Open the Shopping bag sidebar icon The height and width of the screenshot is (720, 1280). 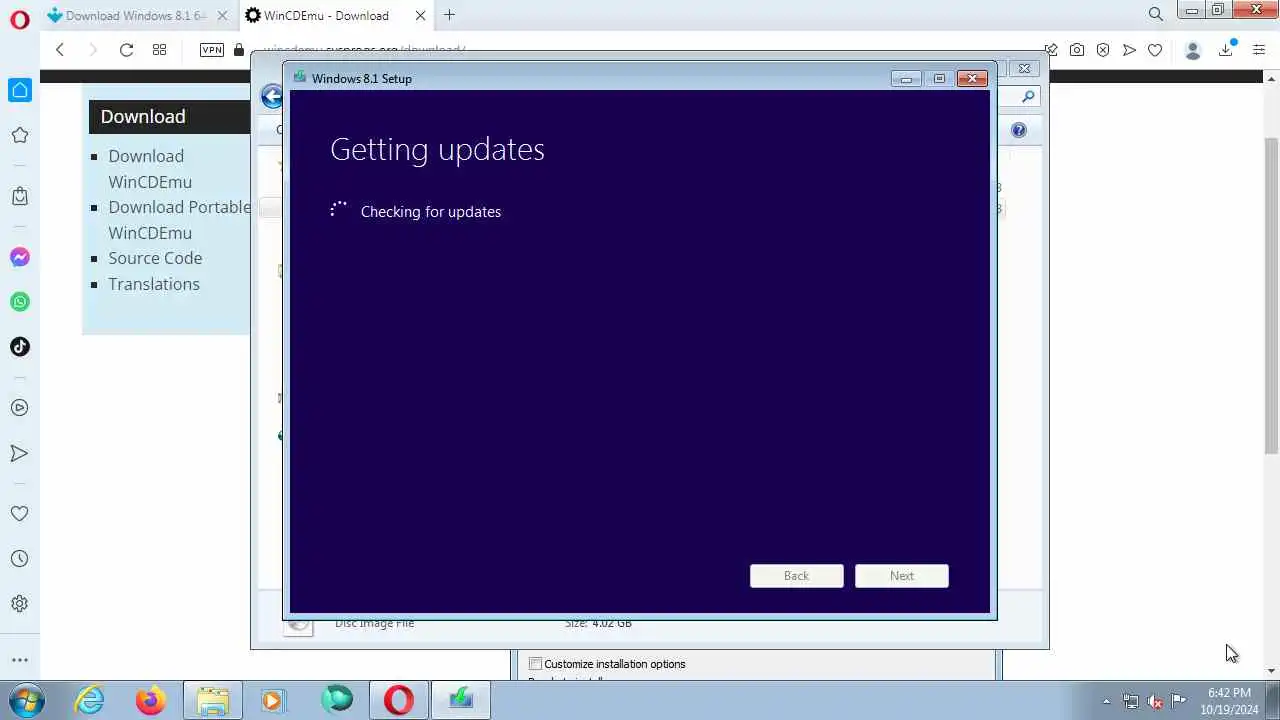20,196
